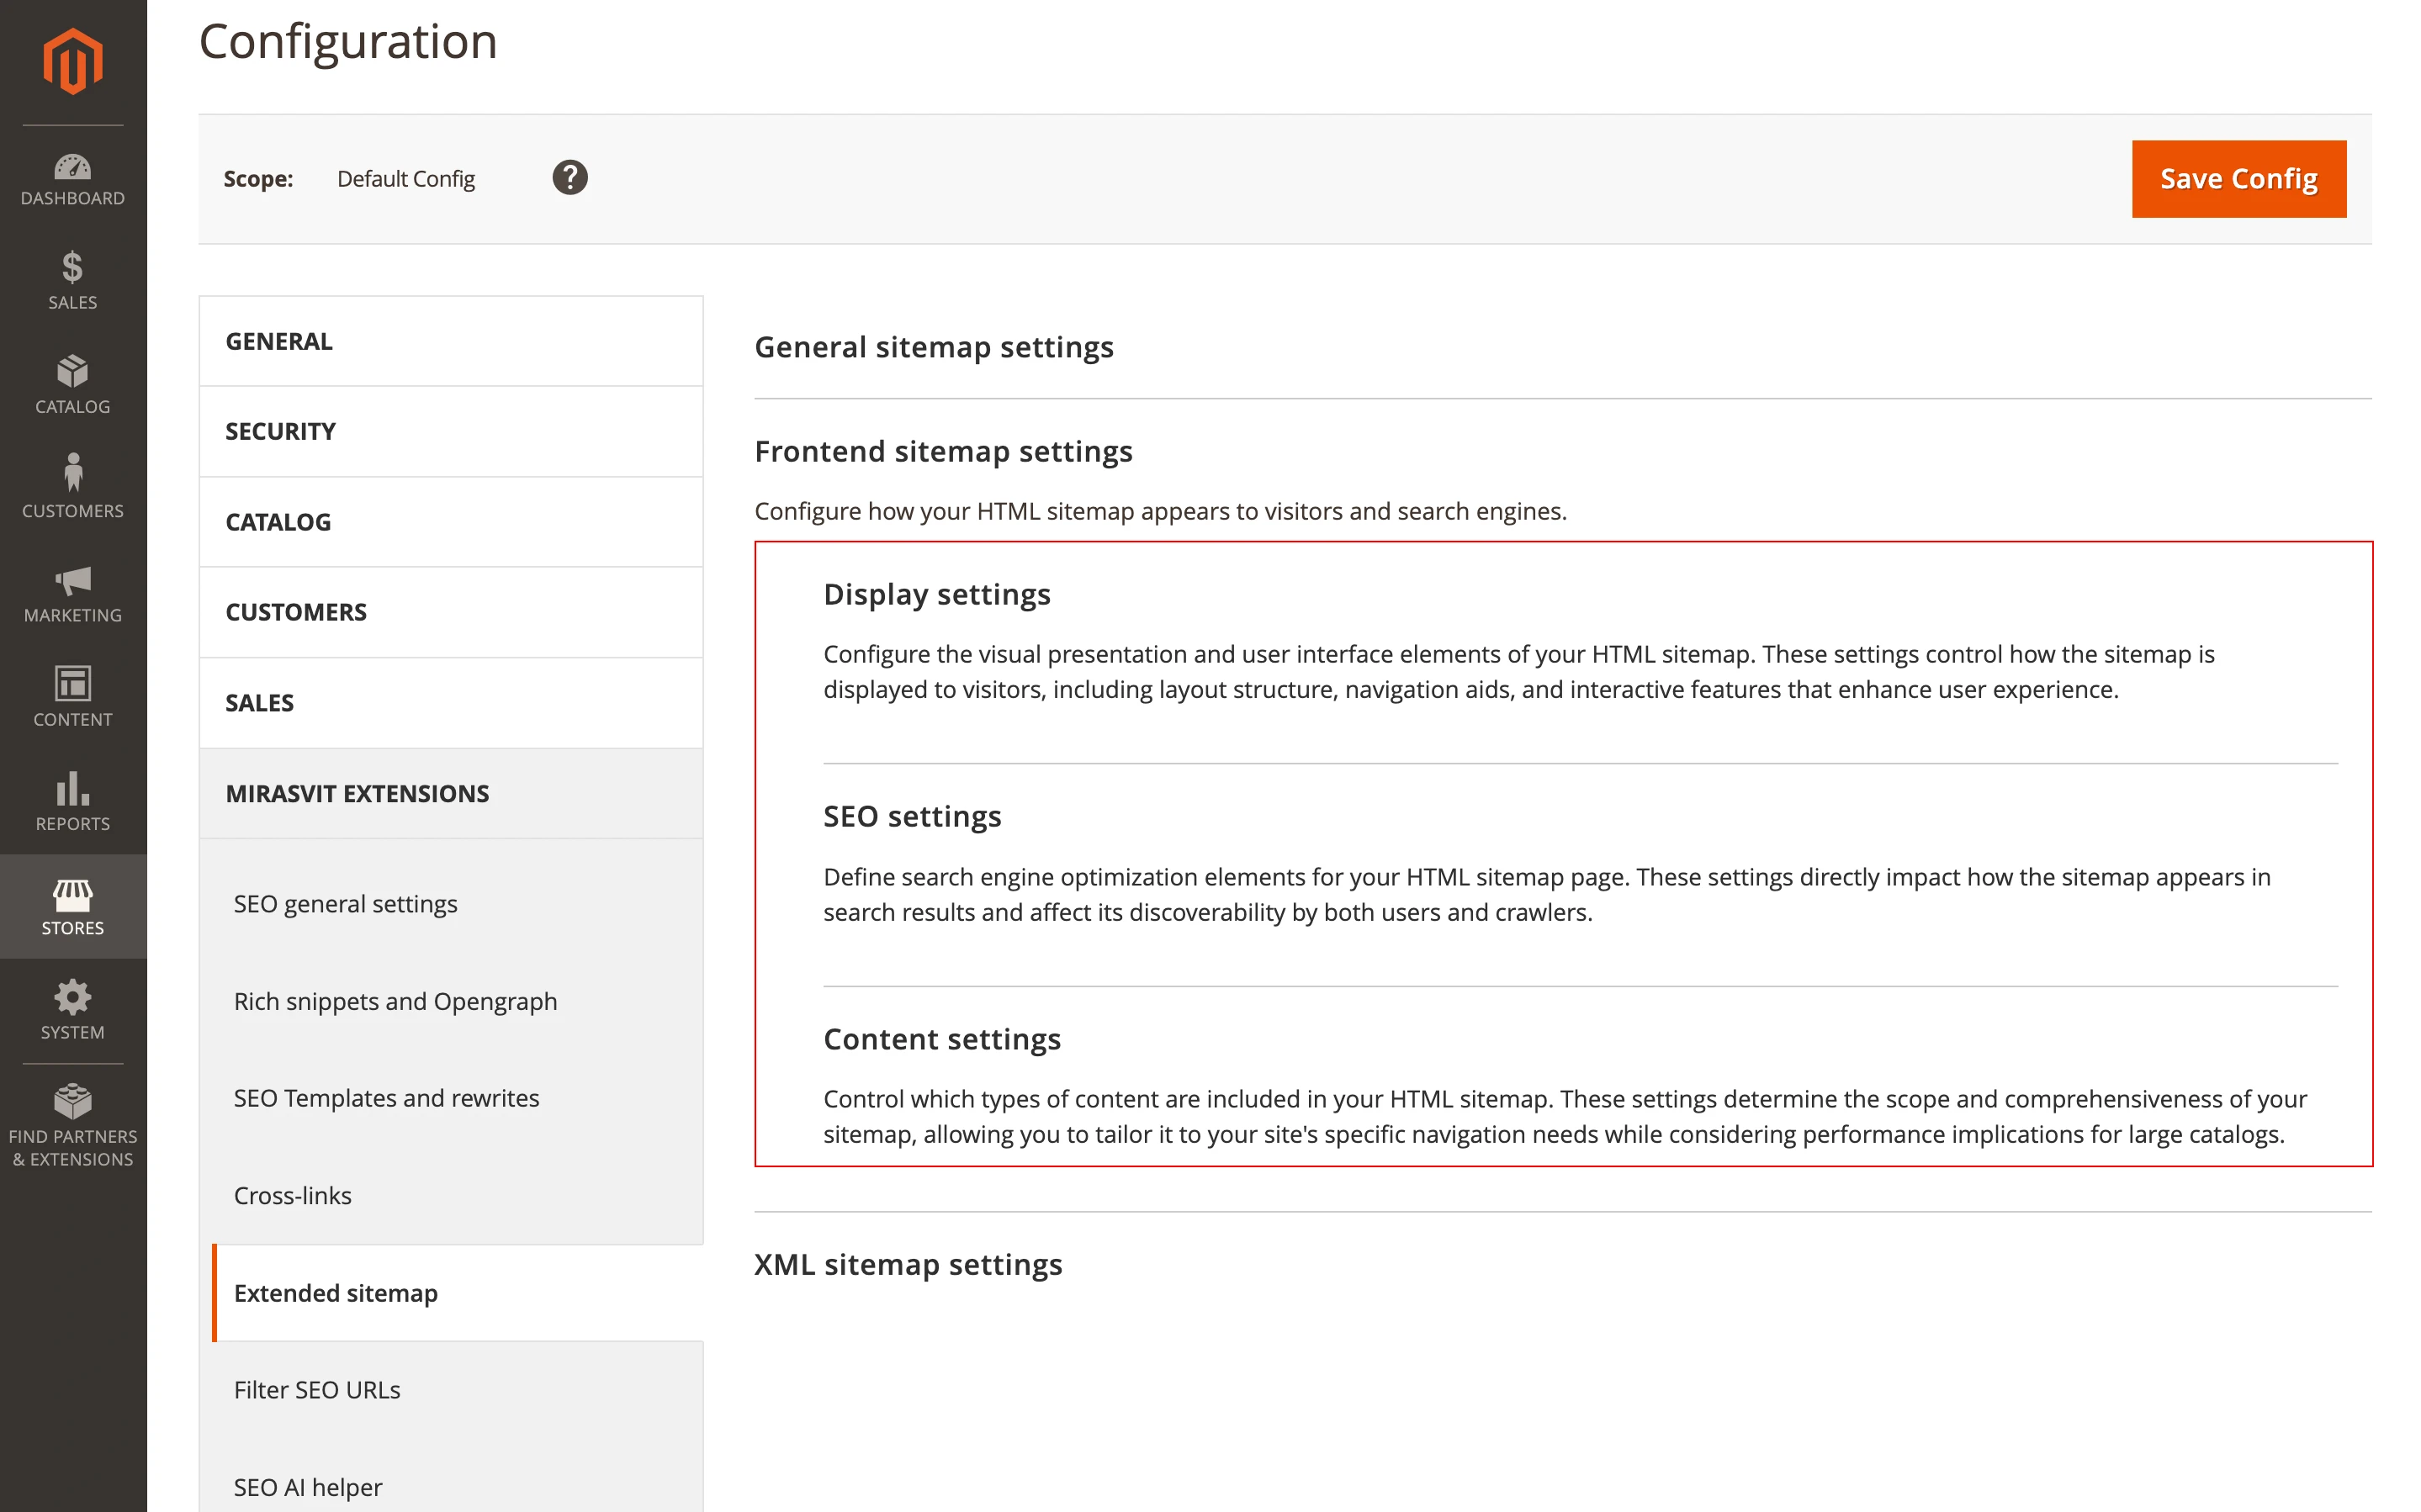Click the Customers sidebar icon
Image resolution: width=2421 pixels, height=1512 pixels.
click(x=71, y=487)
